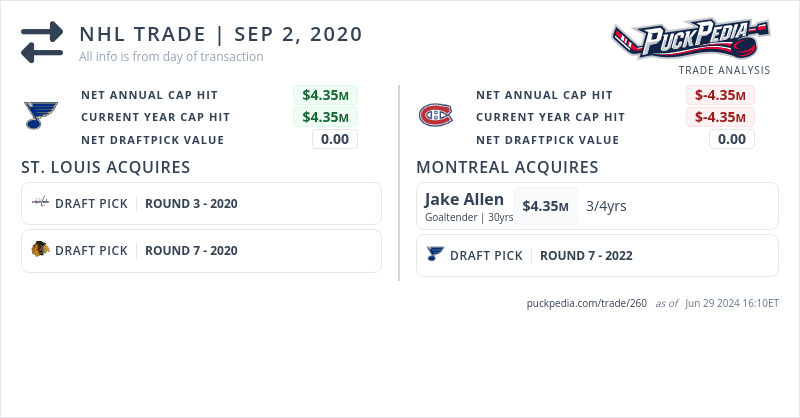800x418 pixels.
Task: Click St. Louis current year cap hit value
Action: (325, 117)
